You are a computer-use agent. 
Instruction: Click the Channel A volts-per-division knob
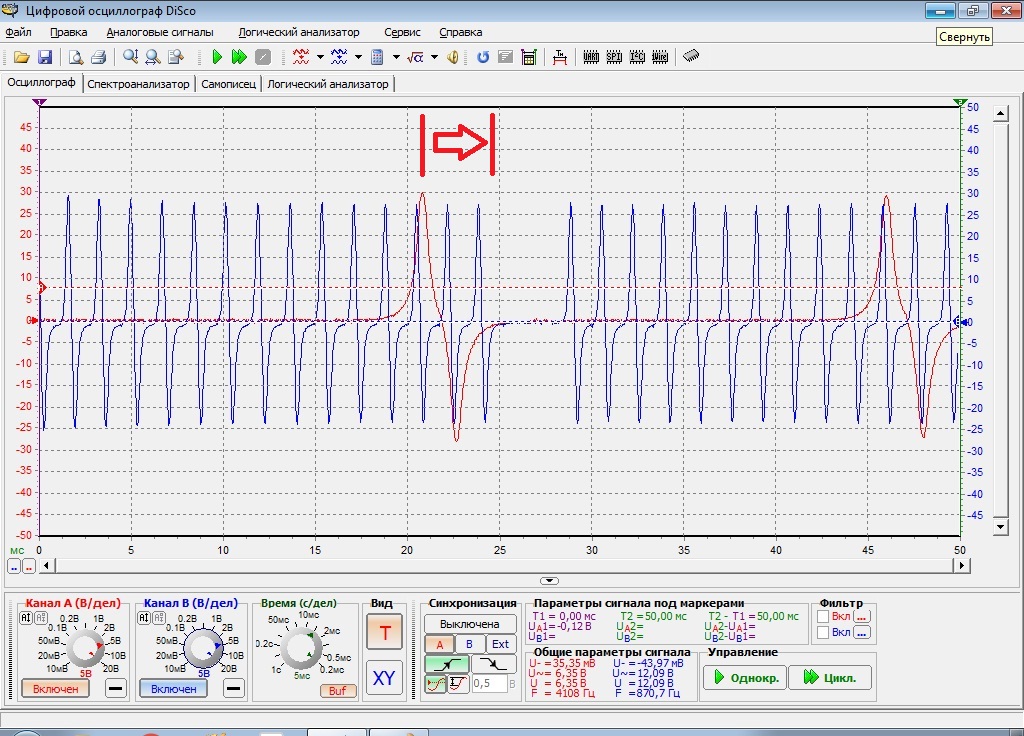86,647
